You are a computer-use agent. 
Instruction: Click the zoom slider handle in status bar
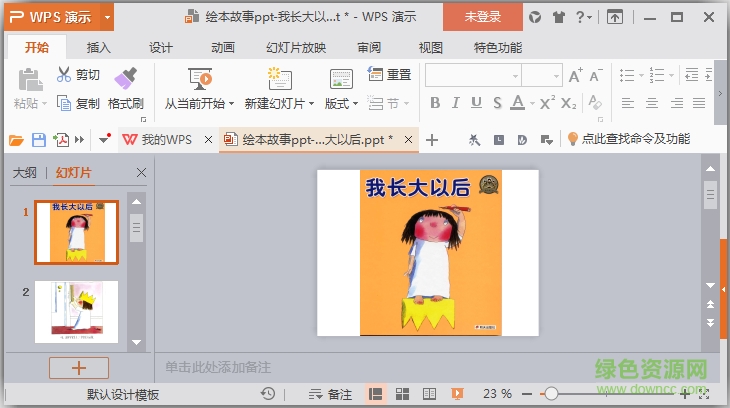coord(551,394)
